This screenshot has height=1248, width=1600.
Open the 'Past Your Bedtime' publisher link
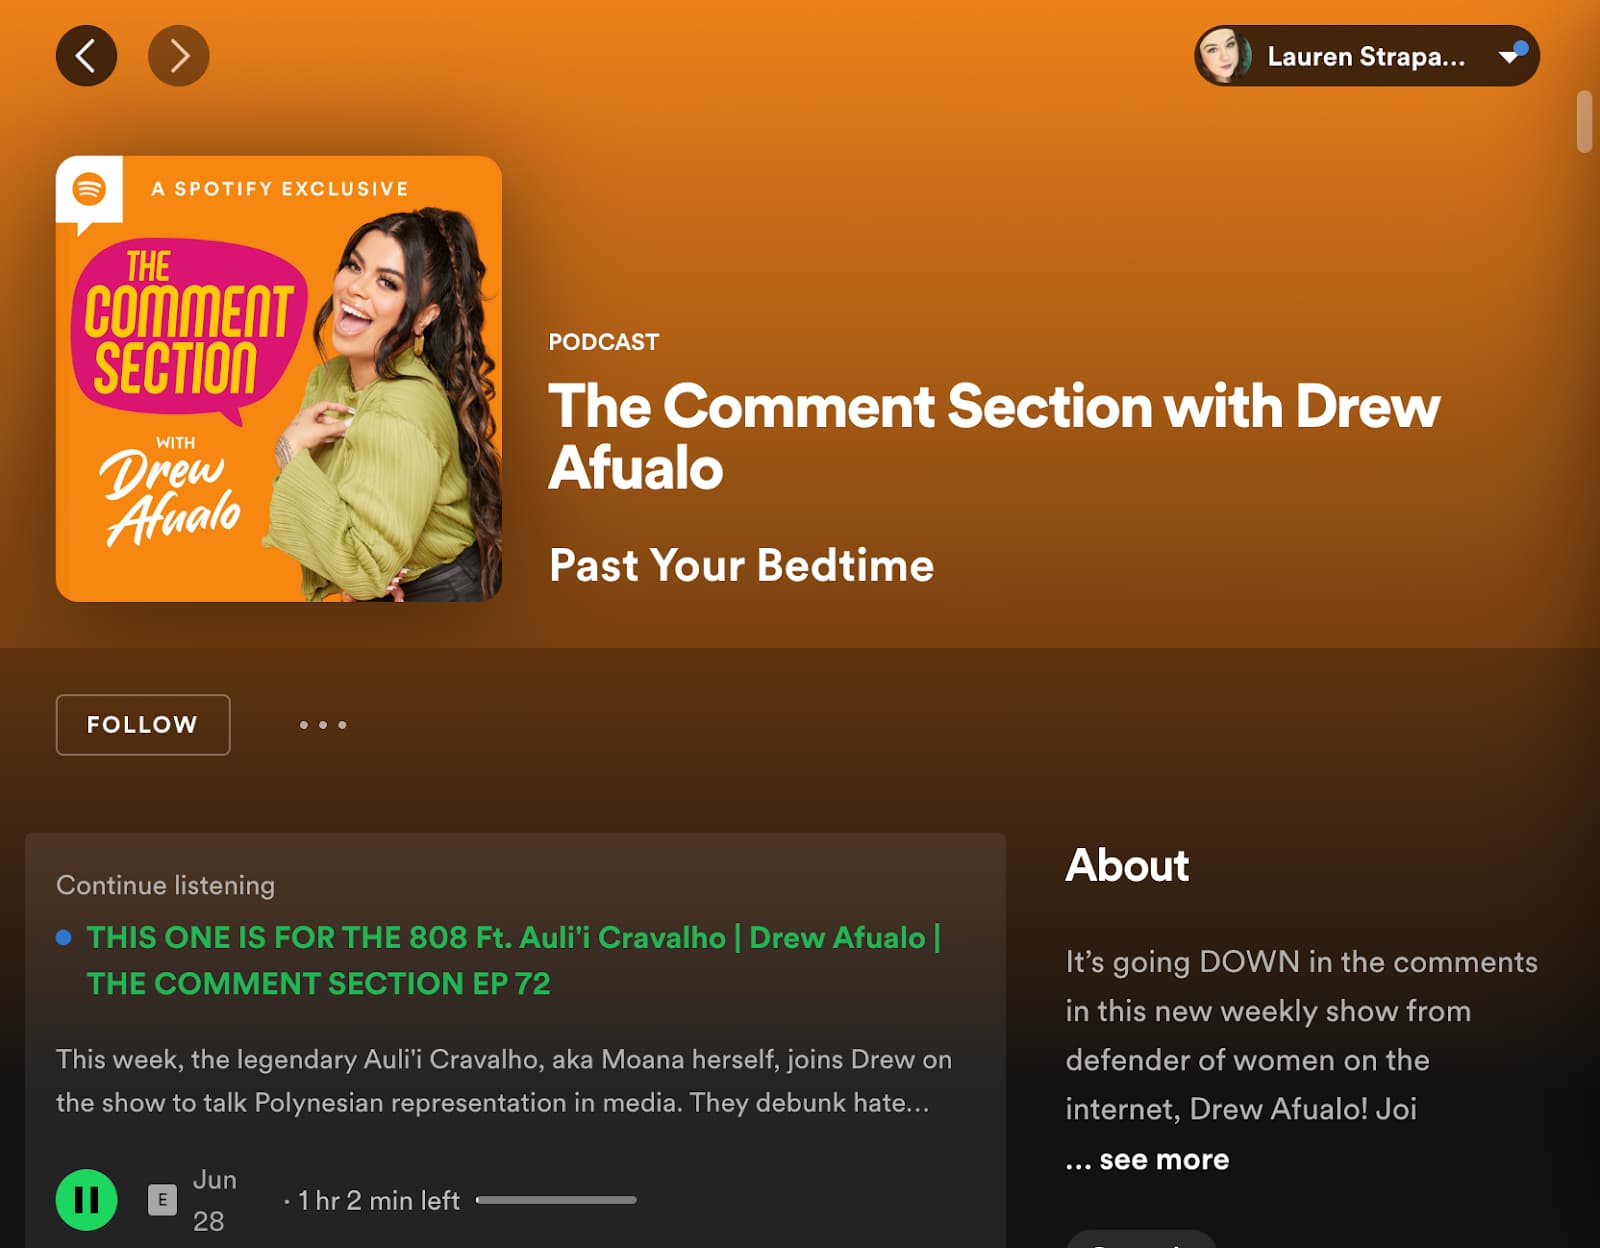741,565
